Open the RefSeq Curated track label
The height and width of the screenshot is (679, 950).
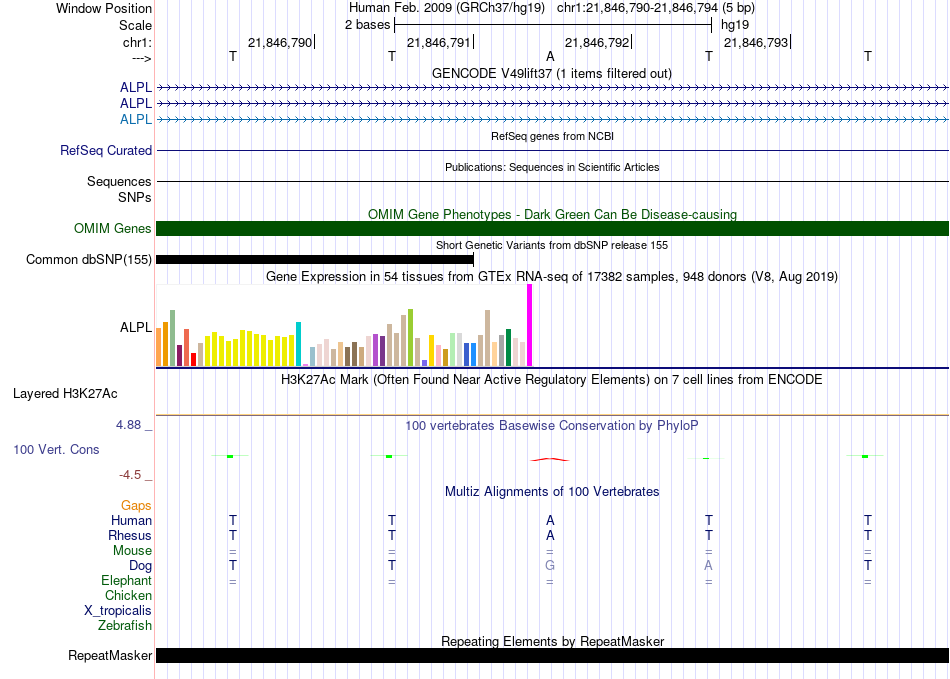point(106,150)
